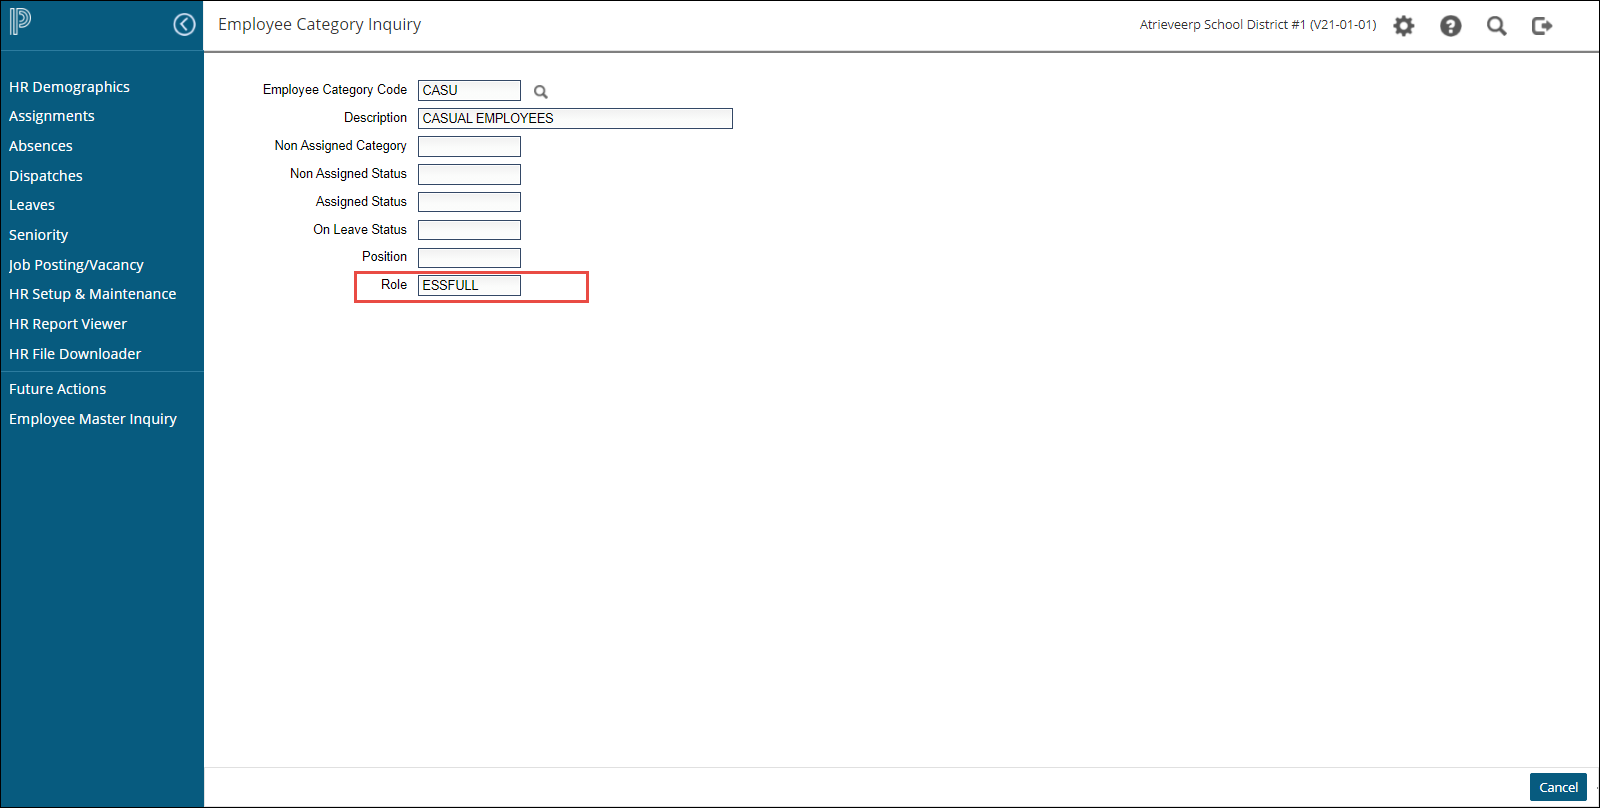Click the Employee Category Code field
Screen dimensions: 1600x808
pos(469,90)
